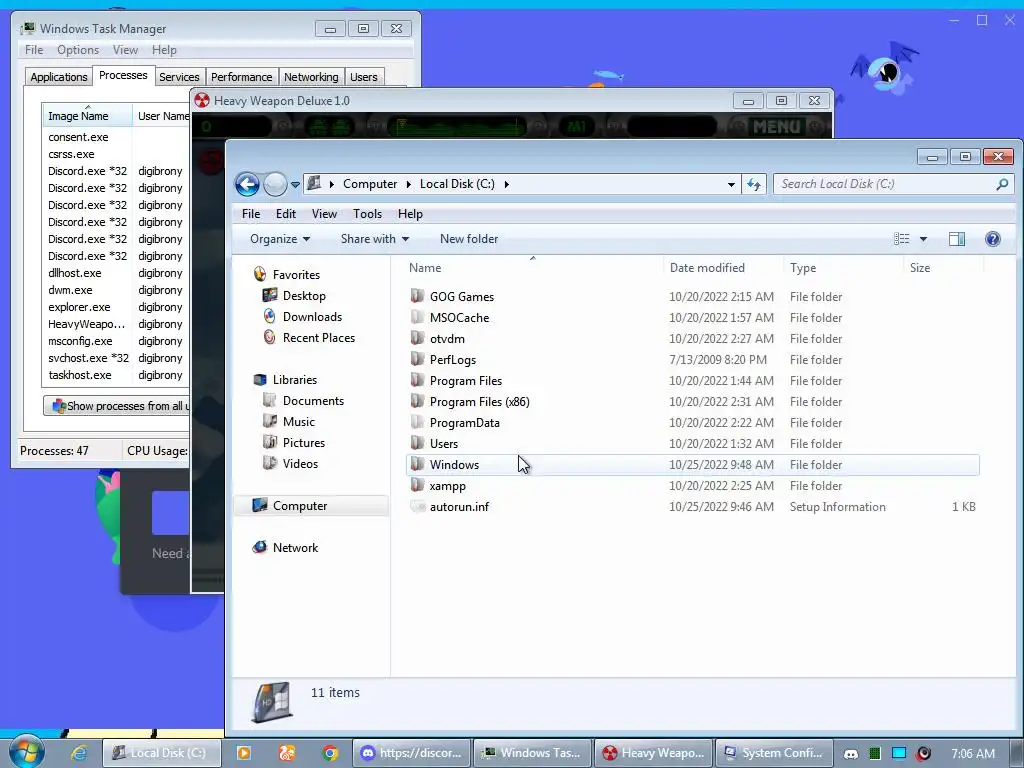Image resolution: width=1024 pixels, height=768 pixels.
Task: Open Network in the navigation pane
Action: click(295, 547)
